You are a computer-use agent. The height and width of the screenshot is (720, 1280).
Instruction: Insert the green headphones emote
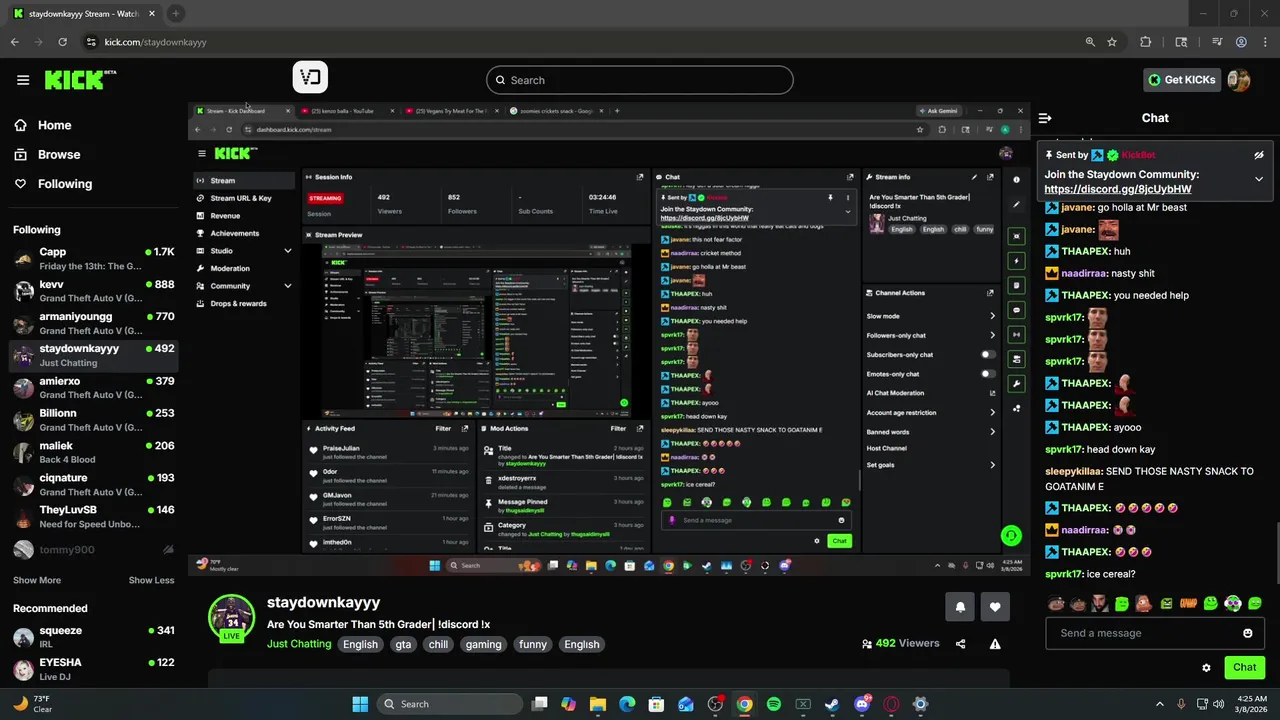point(1233,603)
